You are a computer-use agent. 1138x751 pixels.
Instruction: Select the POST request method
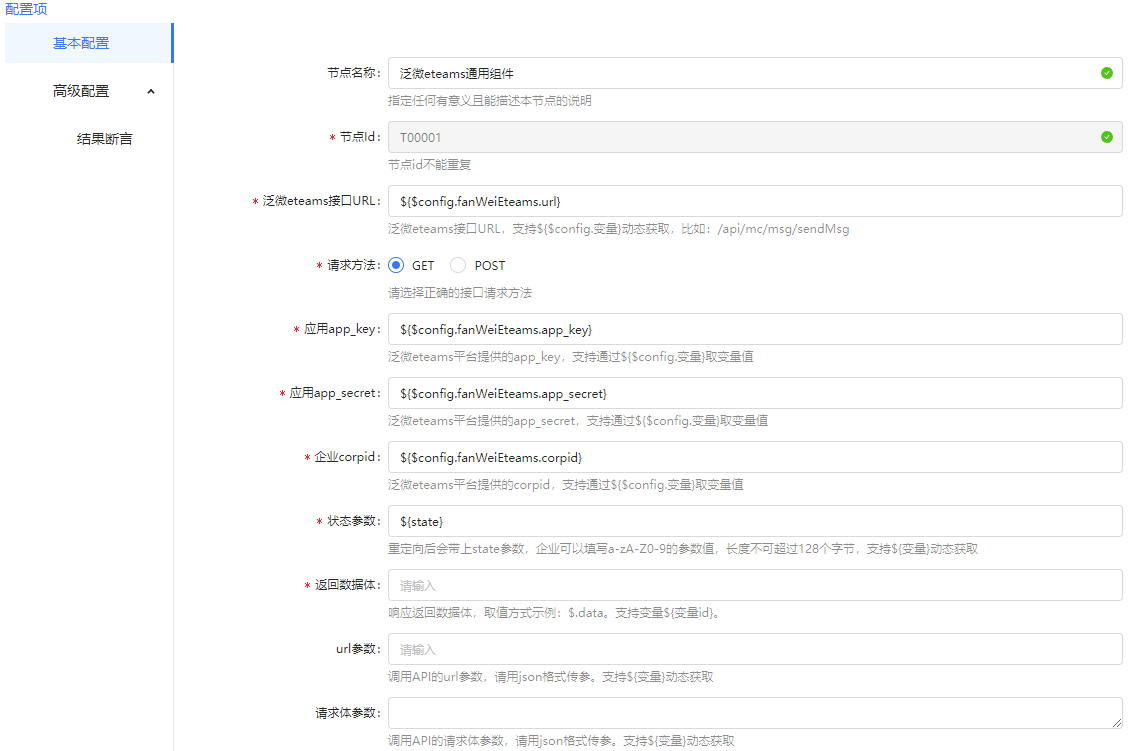coord(458,266)
